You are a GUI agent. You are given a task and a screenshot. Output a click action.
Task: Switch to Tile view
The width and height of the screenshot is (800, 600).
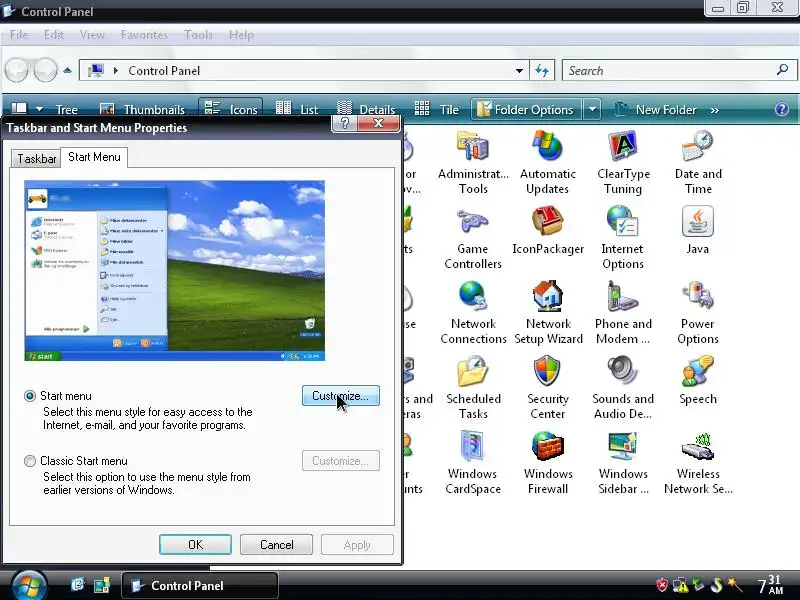point(437,110)
